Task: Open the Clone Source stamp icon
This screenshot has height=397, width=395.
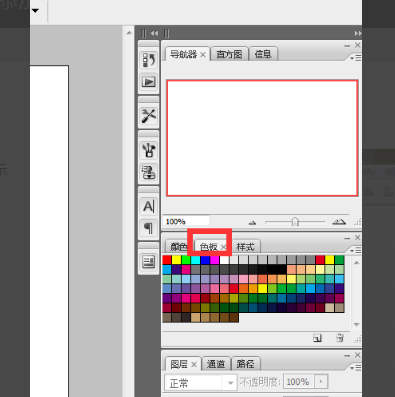Action: [x=149, y=172]
